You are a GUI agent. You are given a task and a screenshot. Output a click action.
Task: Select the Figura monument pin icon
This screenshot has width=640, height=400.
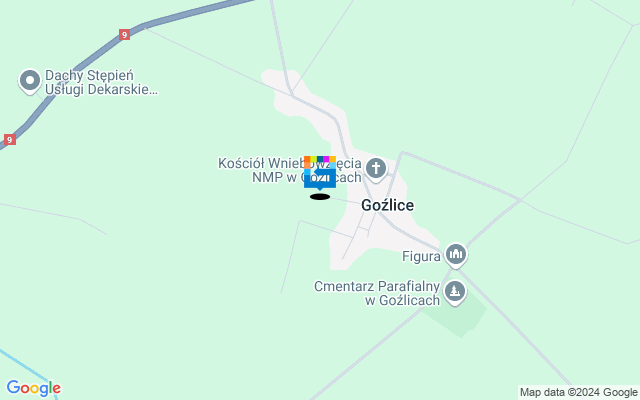[x=456, y=256]
